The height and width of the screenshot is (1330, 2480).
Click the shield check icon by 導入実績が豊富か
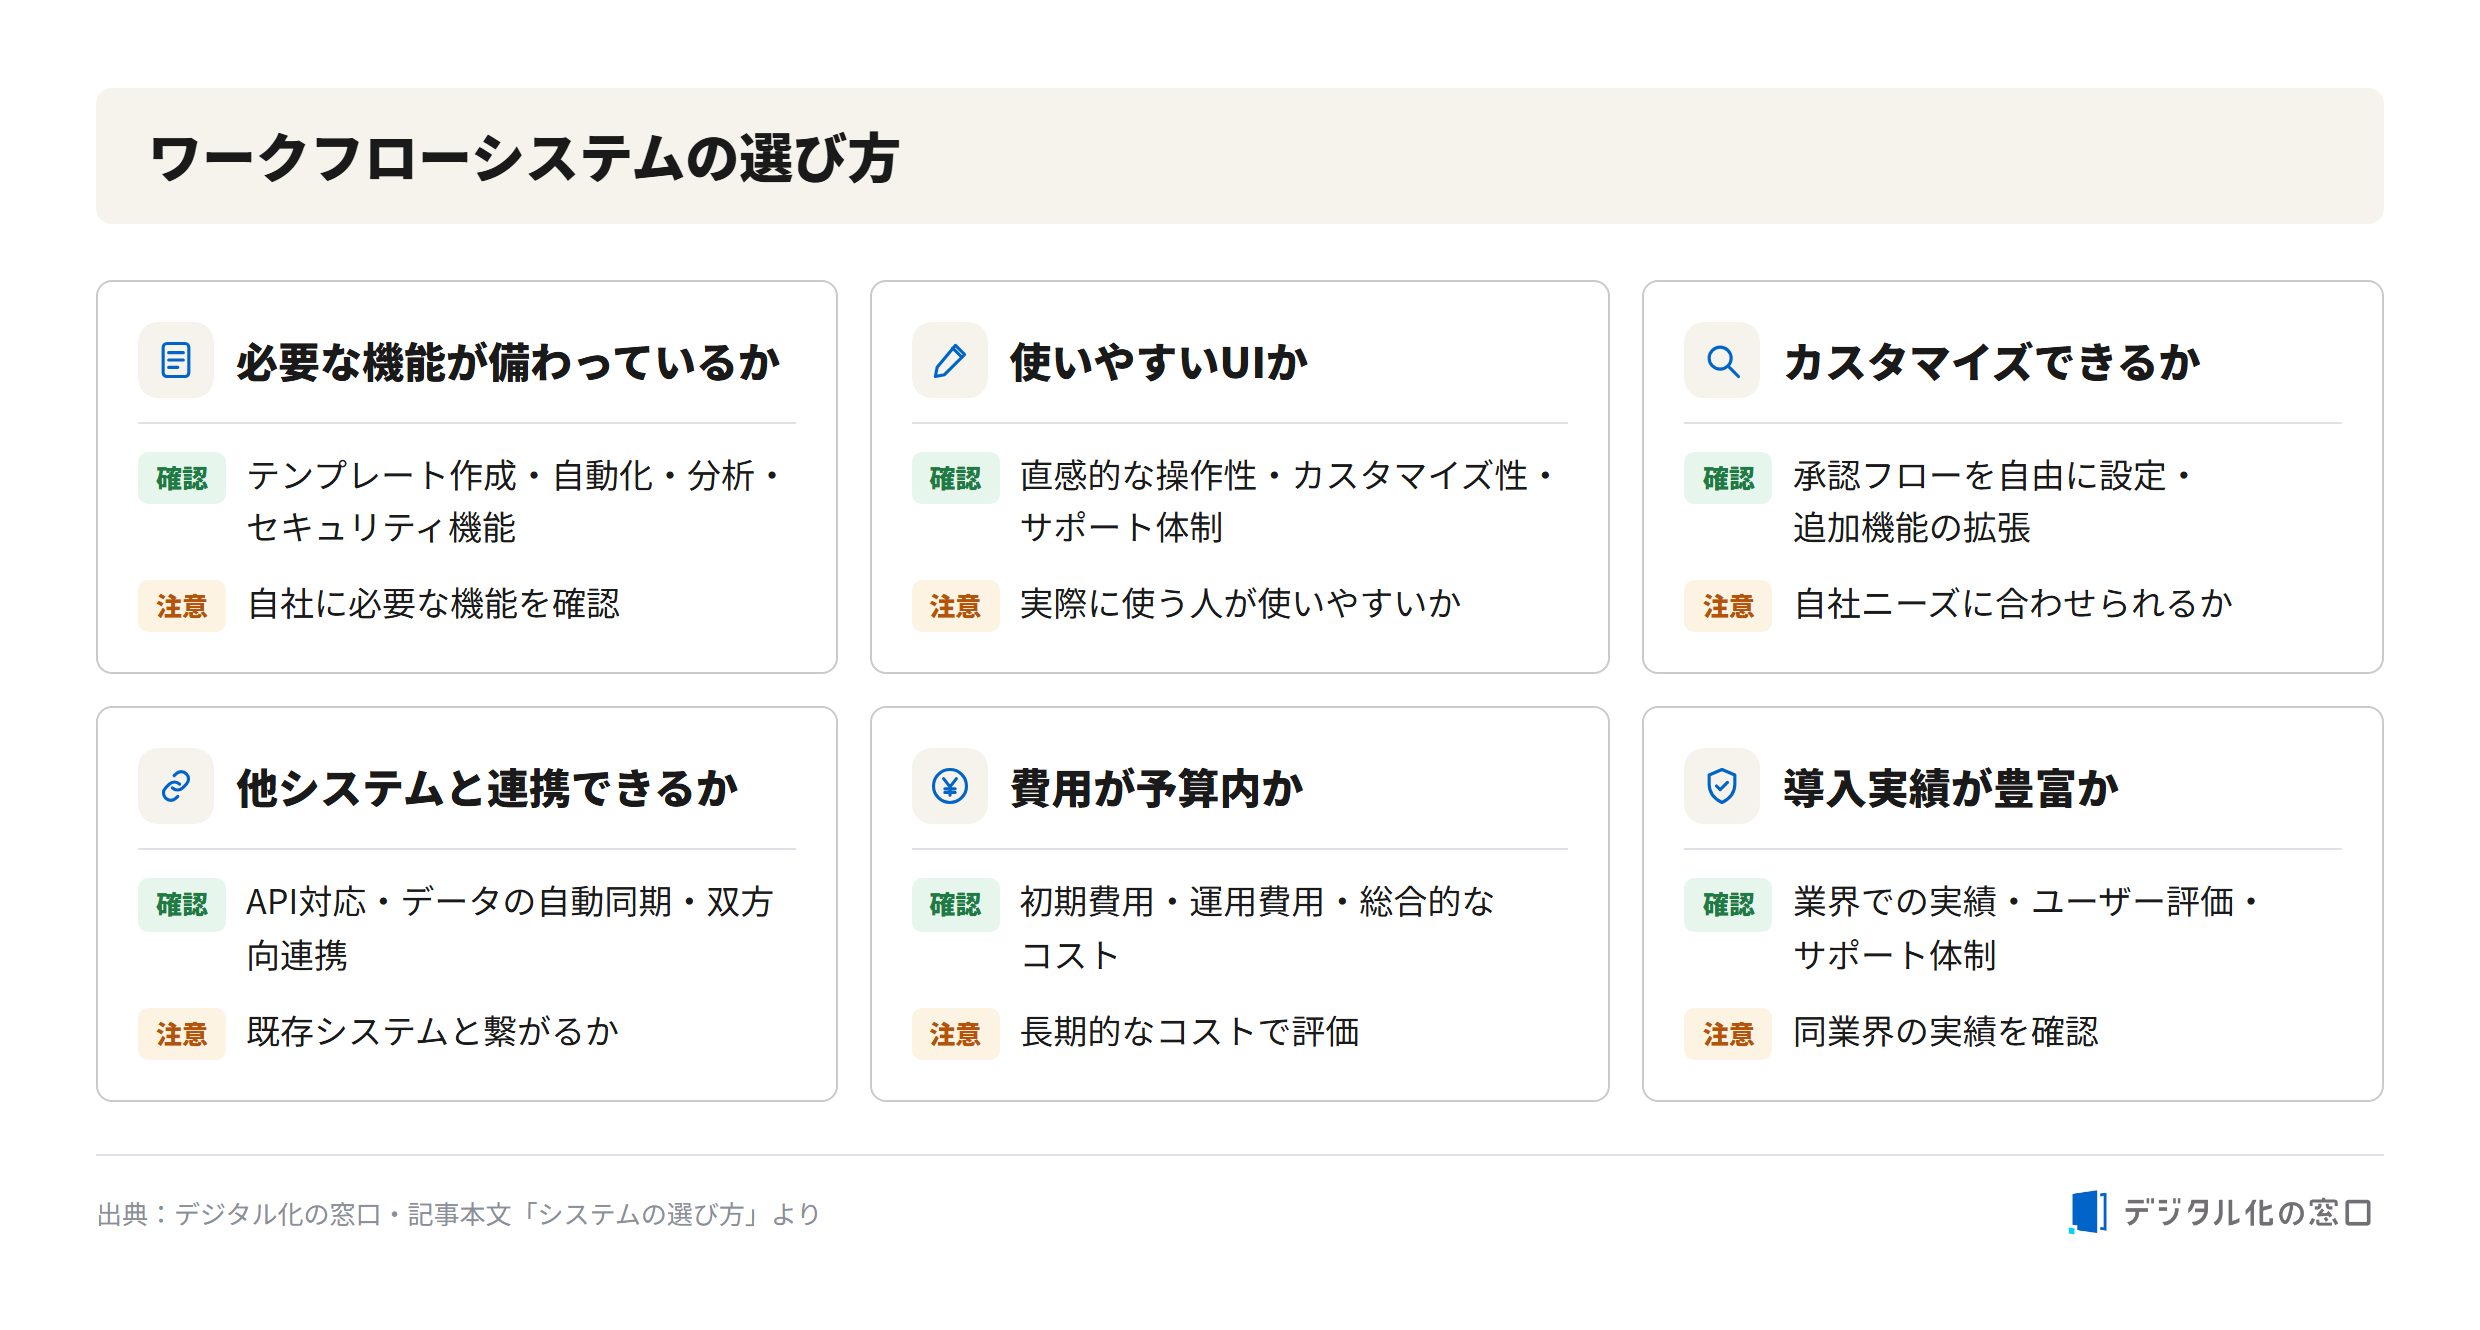tap(1722, 786)
